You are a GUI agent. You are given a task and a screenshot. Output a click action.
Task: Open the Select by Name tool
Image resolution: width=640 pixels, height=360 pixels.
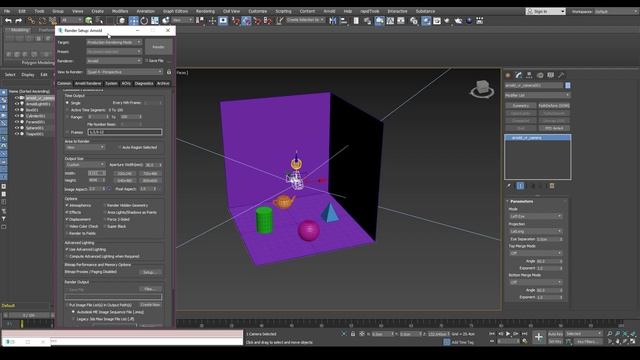(99, 20)
